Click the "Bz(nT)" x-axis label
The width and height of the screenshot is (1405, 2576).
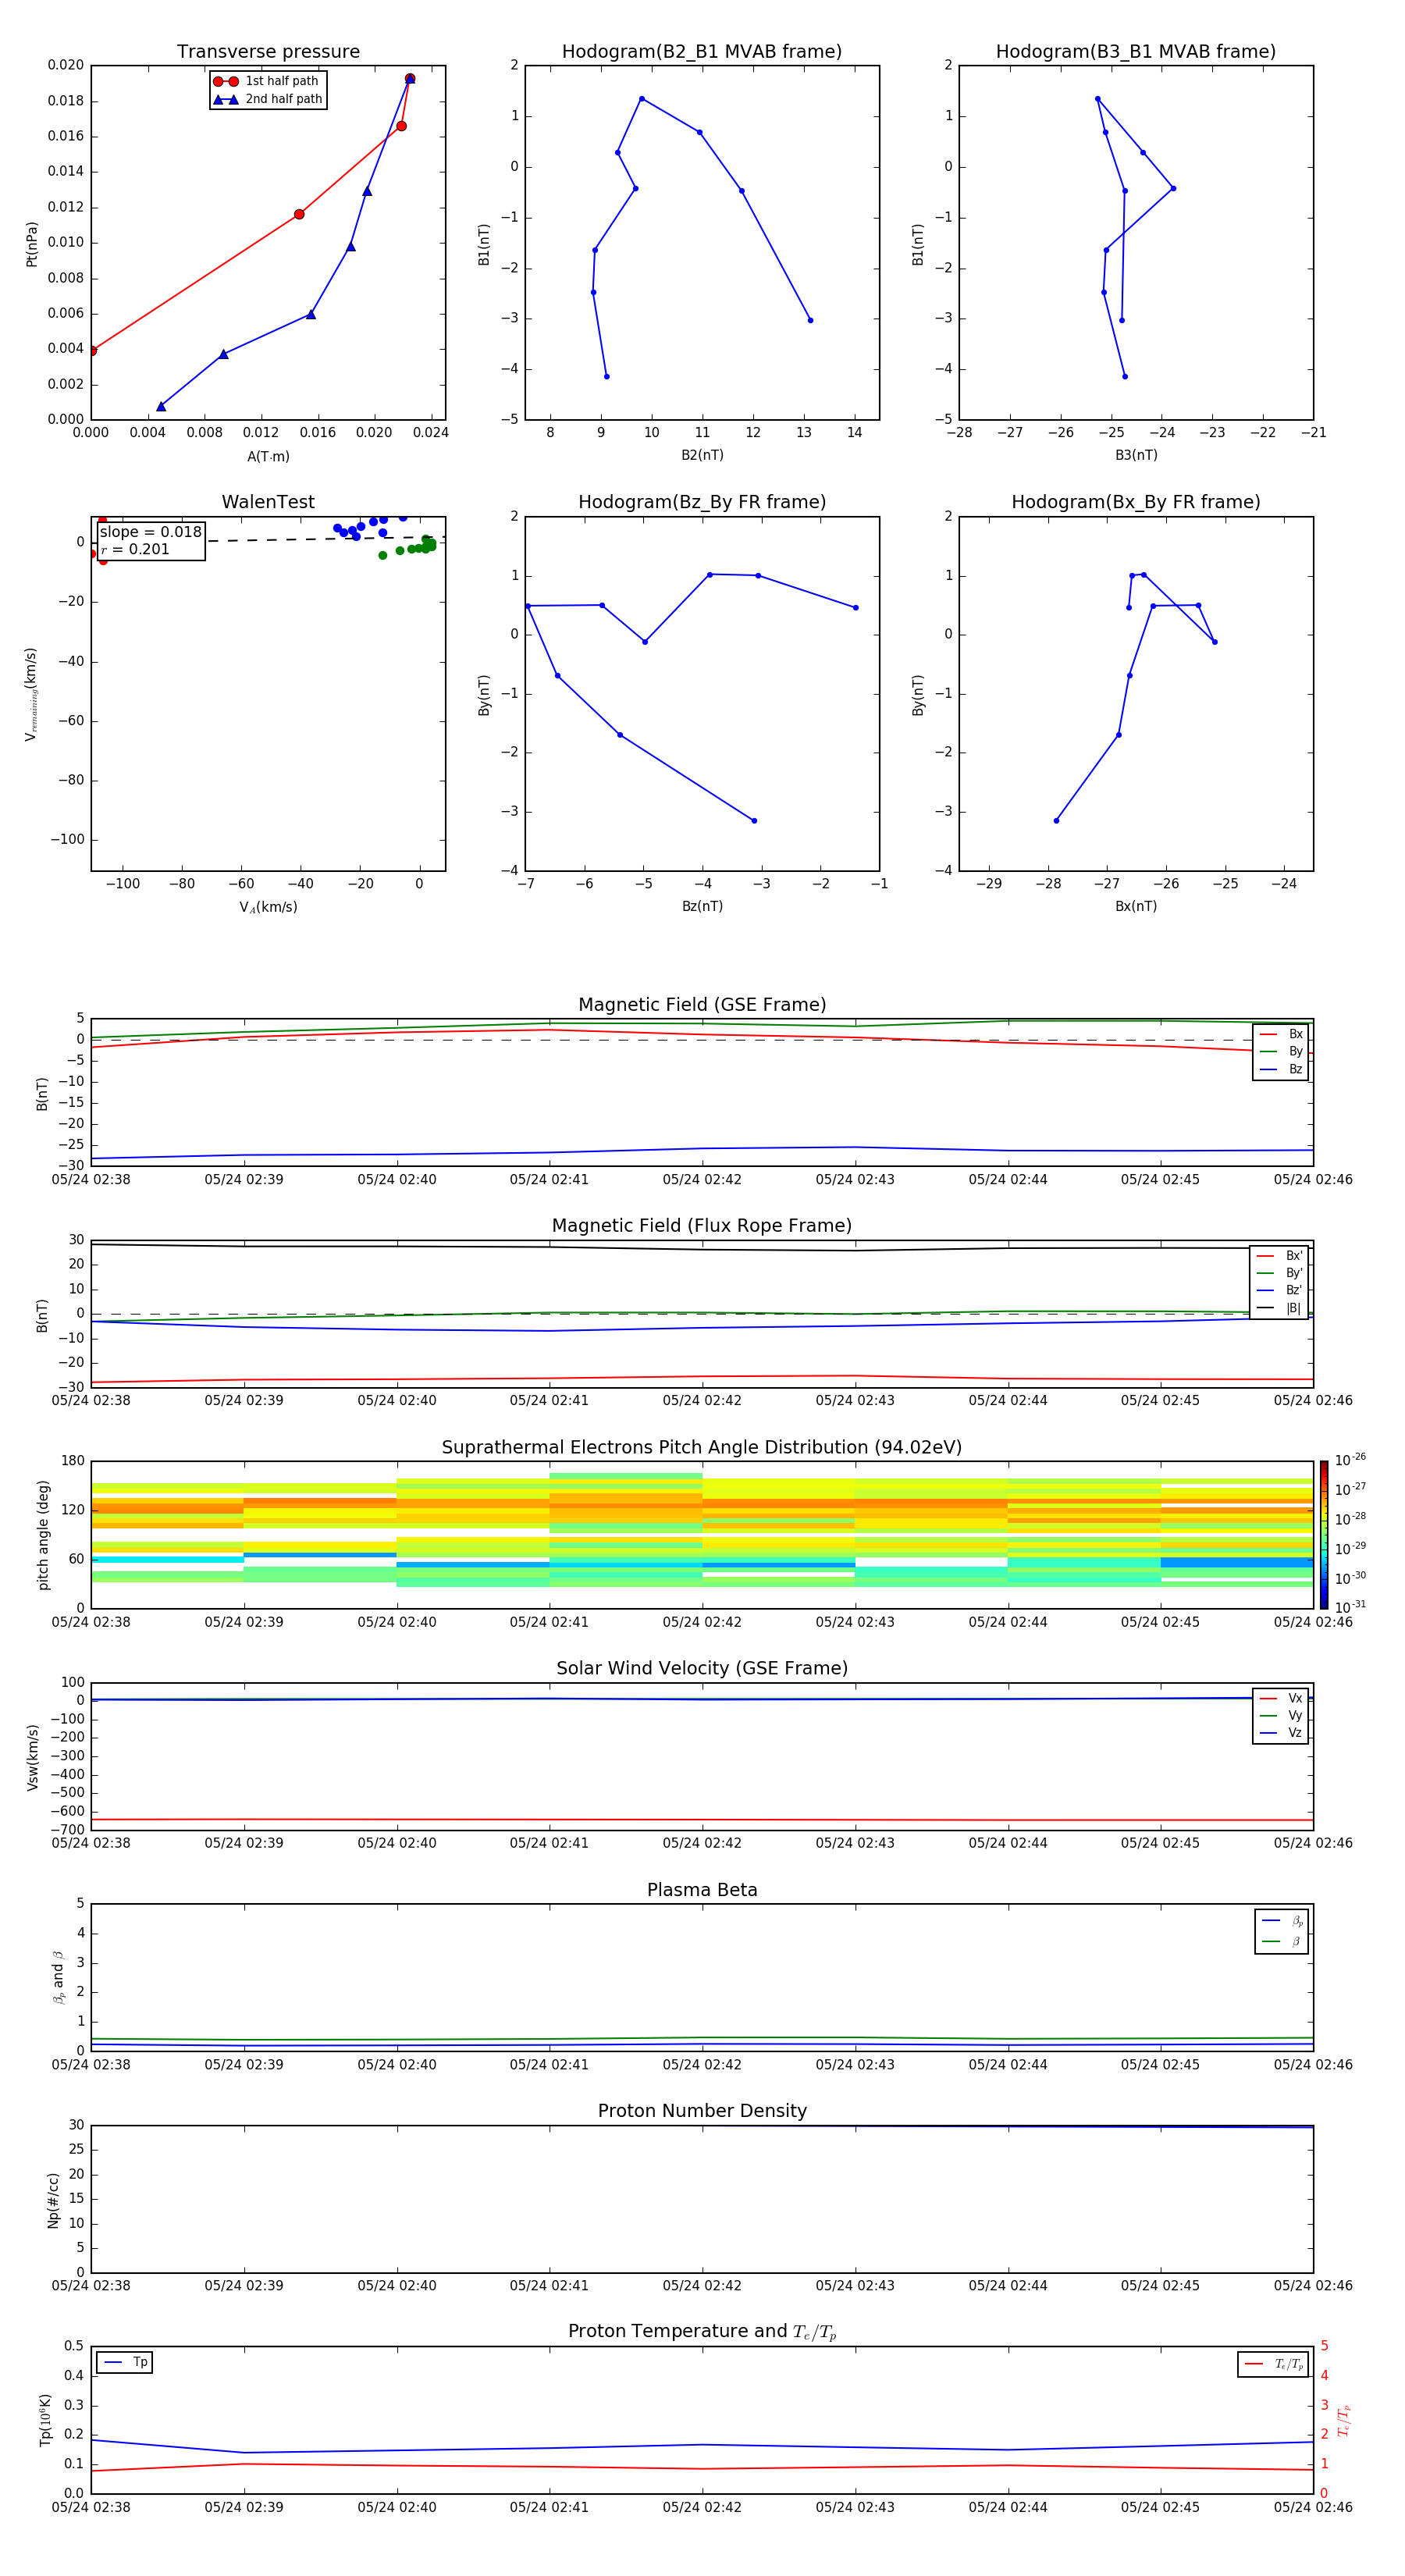pyautogui.click(x=702, y=906)
